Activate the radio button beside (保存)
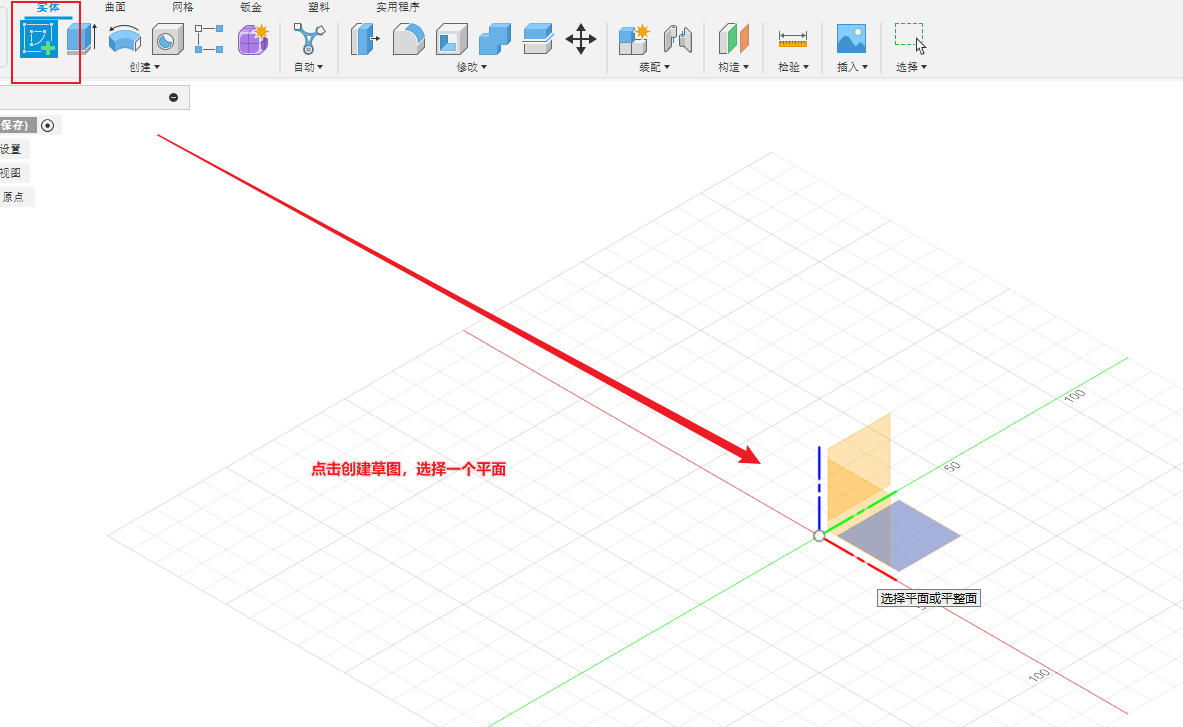 (48, 125)
